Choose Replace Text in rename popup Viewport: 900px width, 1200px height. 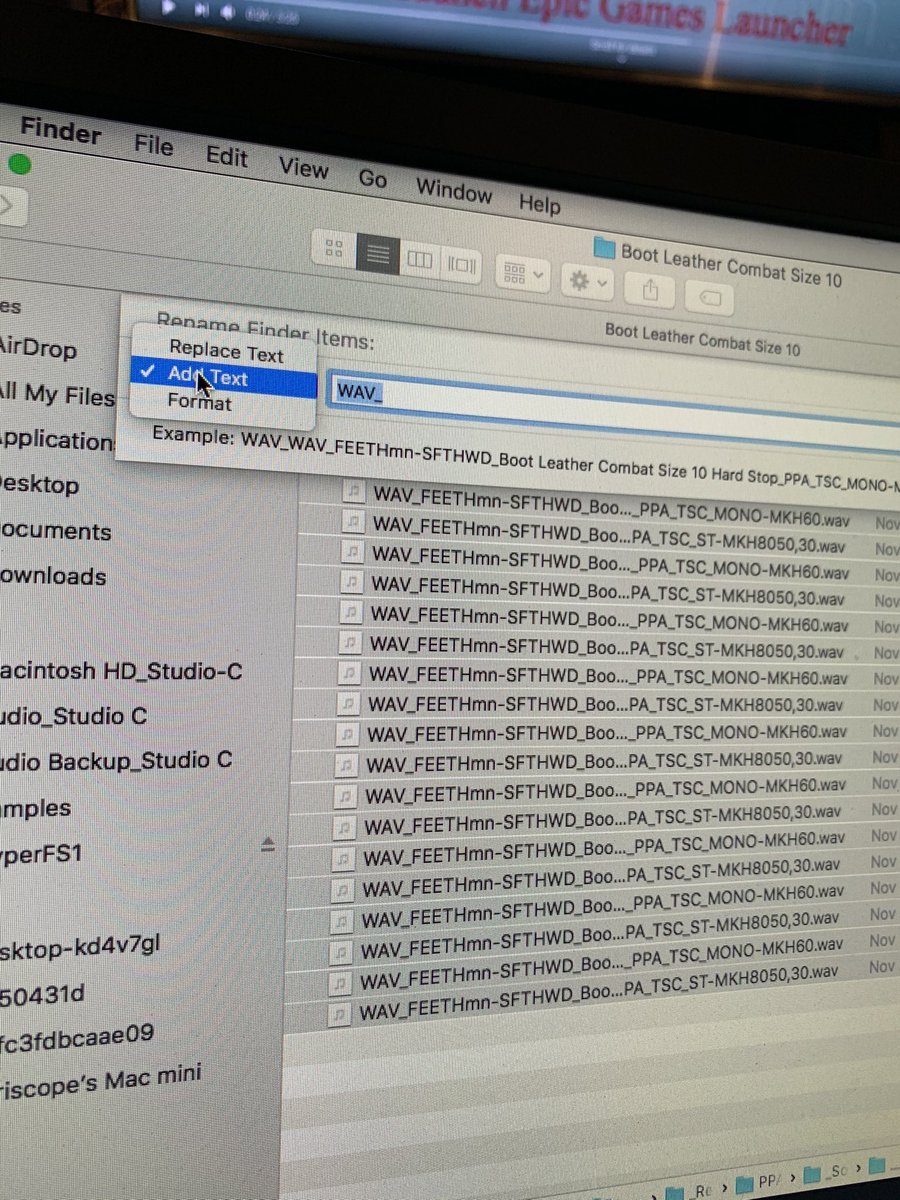tap(226, 352)
